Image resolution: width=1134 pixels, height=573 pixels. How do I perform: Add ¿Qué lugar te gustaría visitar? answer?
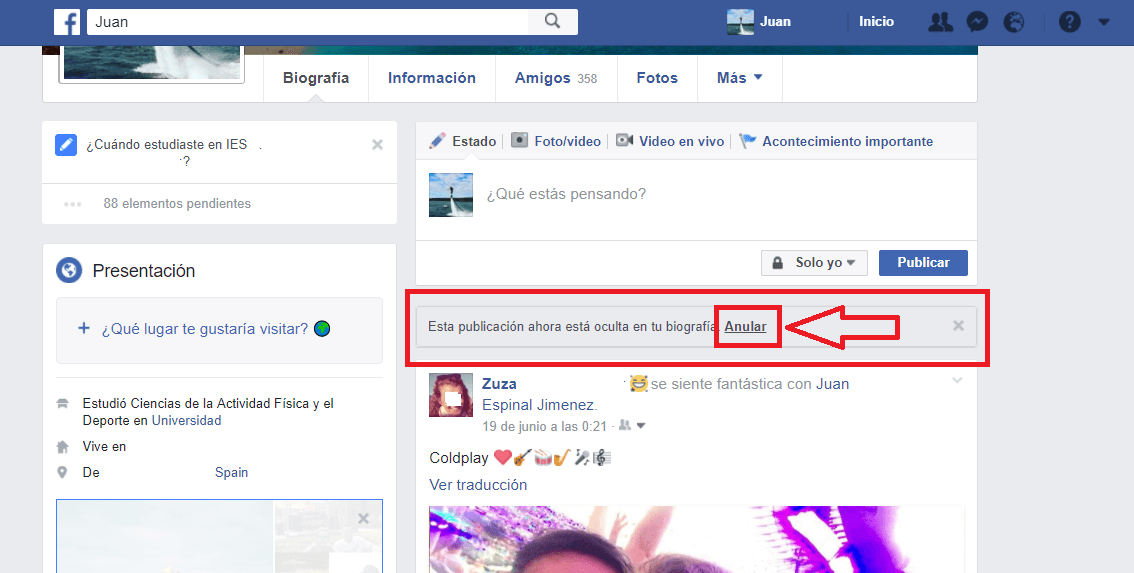(x=219, y=329)
